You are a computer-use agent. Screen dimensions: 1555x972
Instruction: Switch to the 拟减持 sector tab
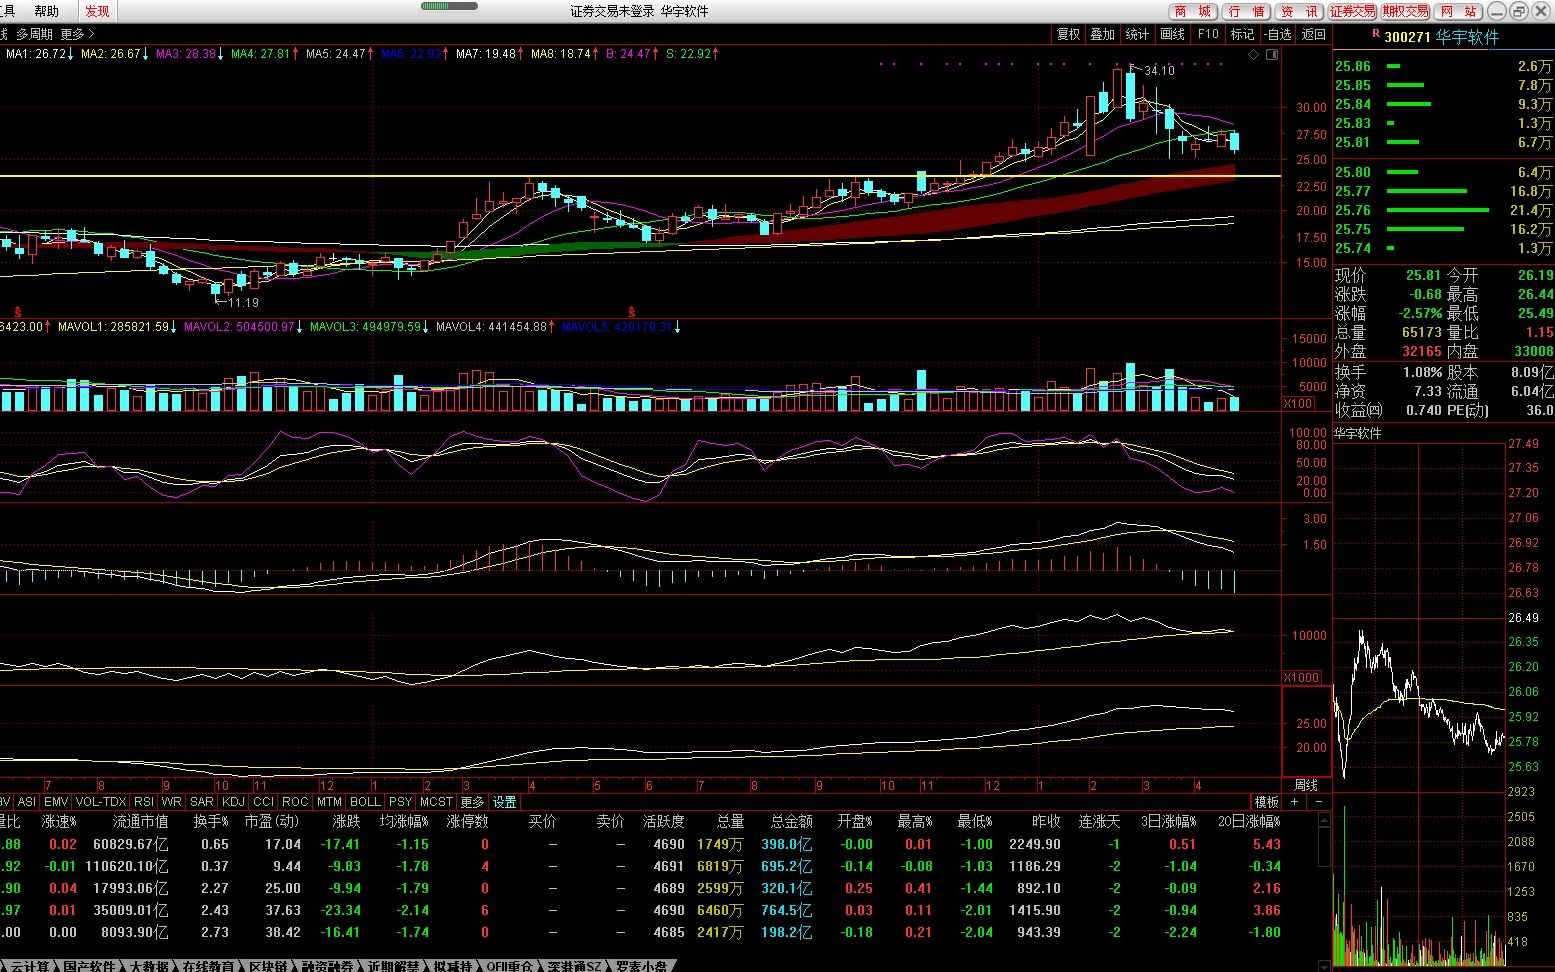coord(452,966)
